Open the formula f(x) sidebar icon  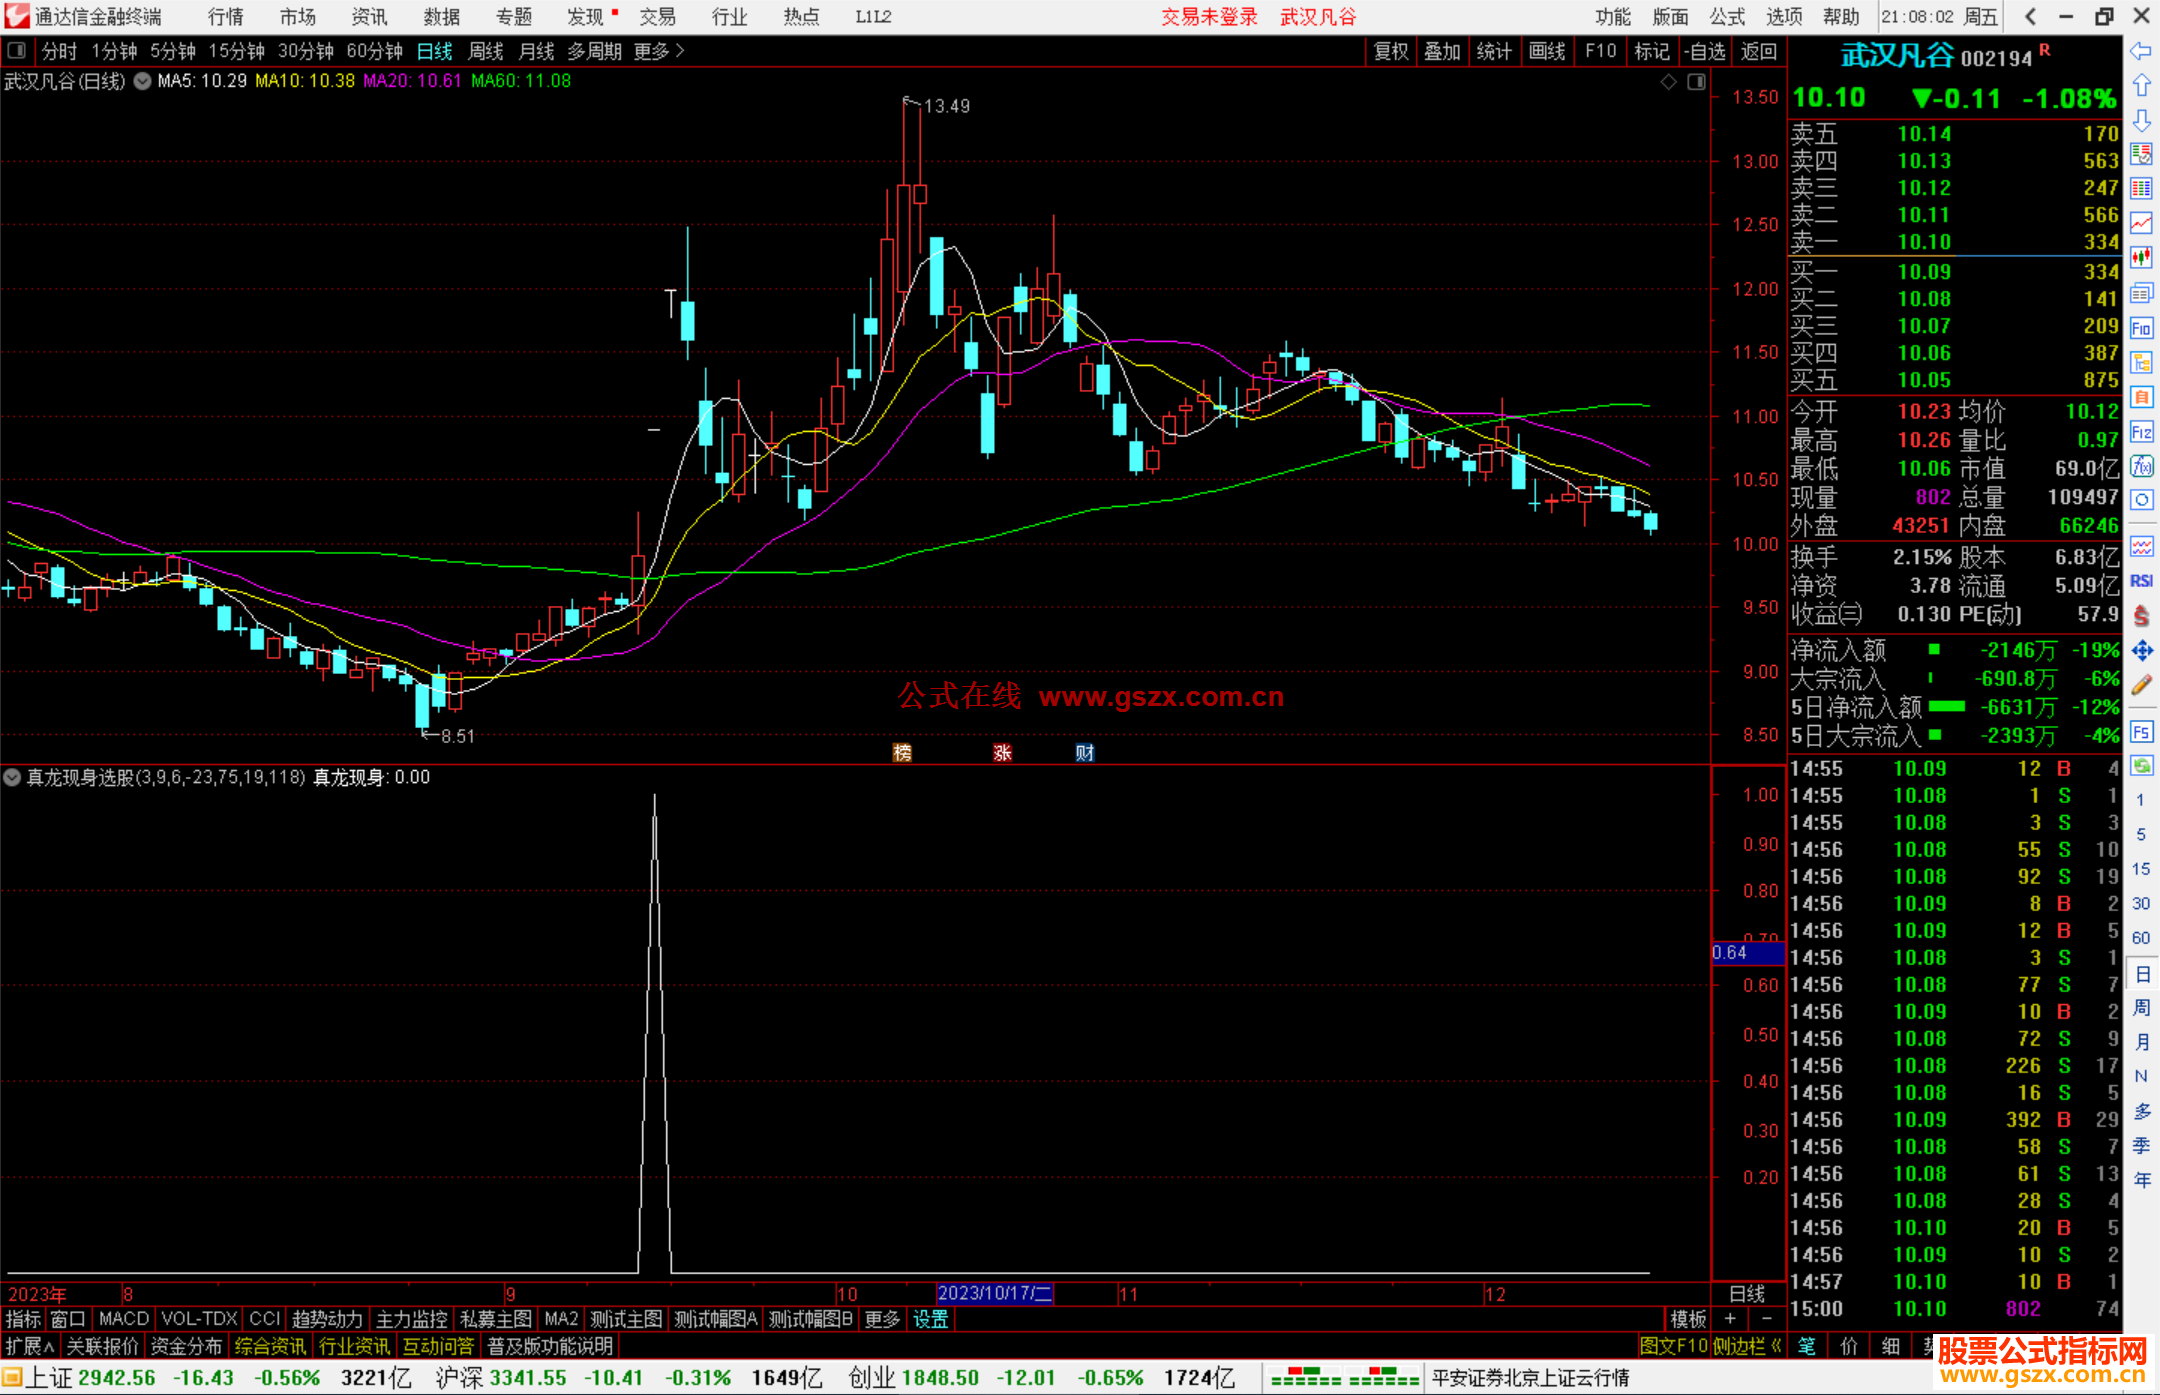tap(2141, 467)
